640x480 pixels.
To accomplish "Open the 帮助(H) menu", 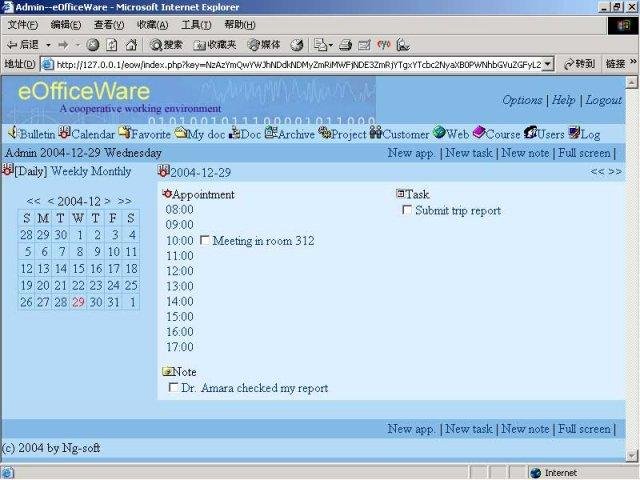I will click(x=240, y=25).
